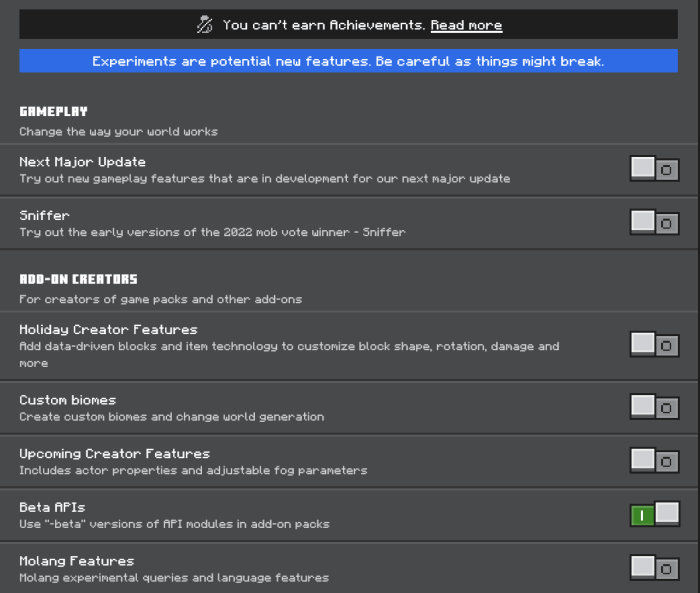Click the Molang Features label
Screen dimensions: 700x593
click(76, 561)
